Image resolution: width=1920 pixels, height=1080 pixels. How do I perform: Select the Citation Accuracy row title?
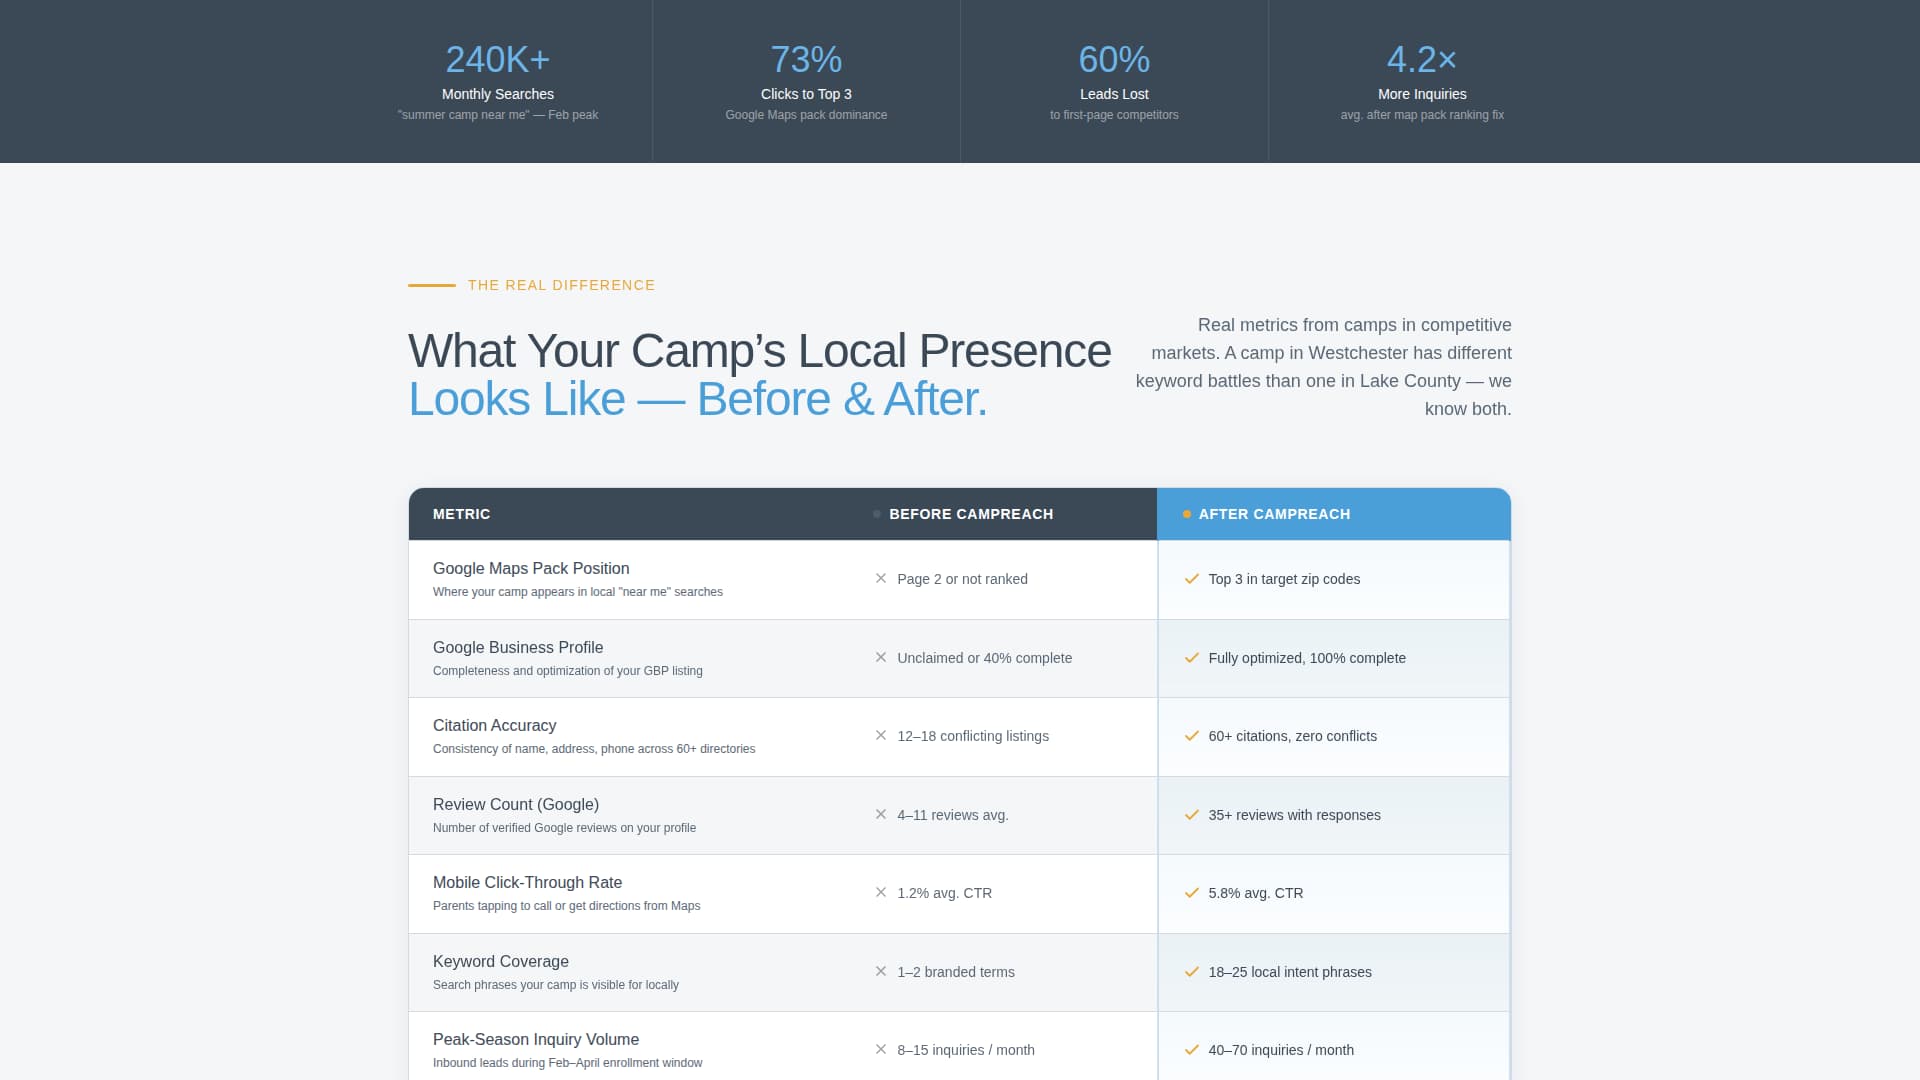494,725
